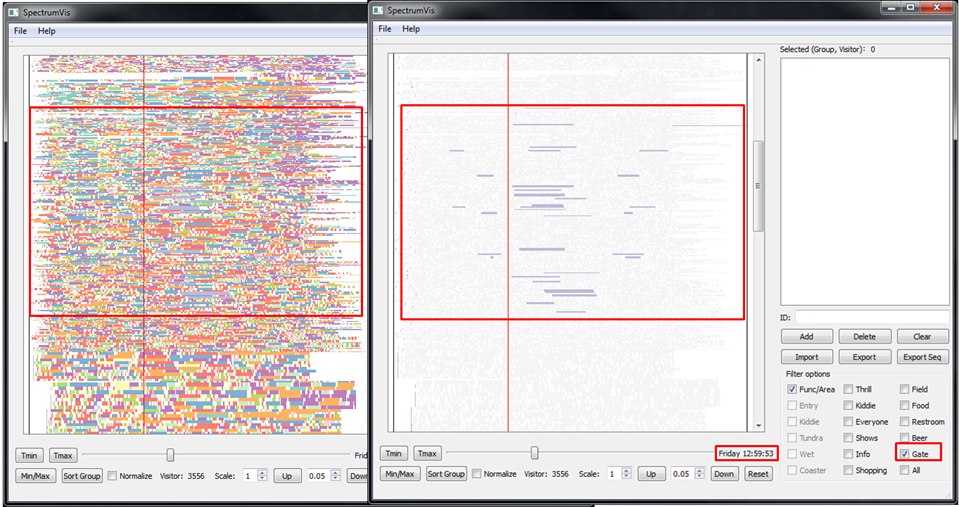
Task: Click the Add button under the ID field
Action: point(807,337)
